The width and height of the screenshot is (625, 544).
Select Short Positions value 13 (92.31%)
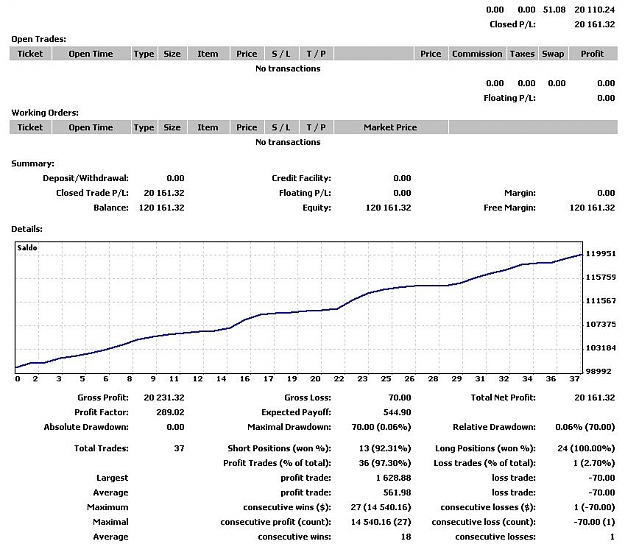pyautogui.click(x=385, y=448)
